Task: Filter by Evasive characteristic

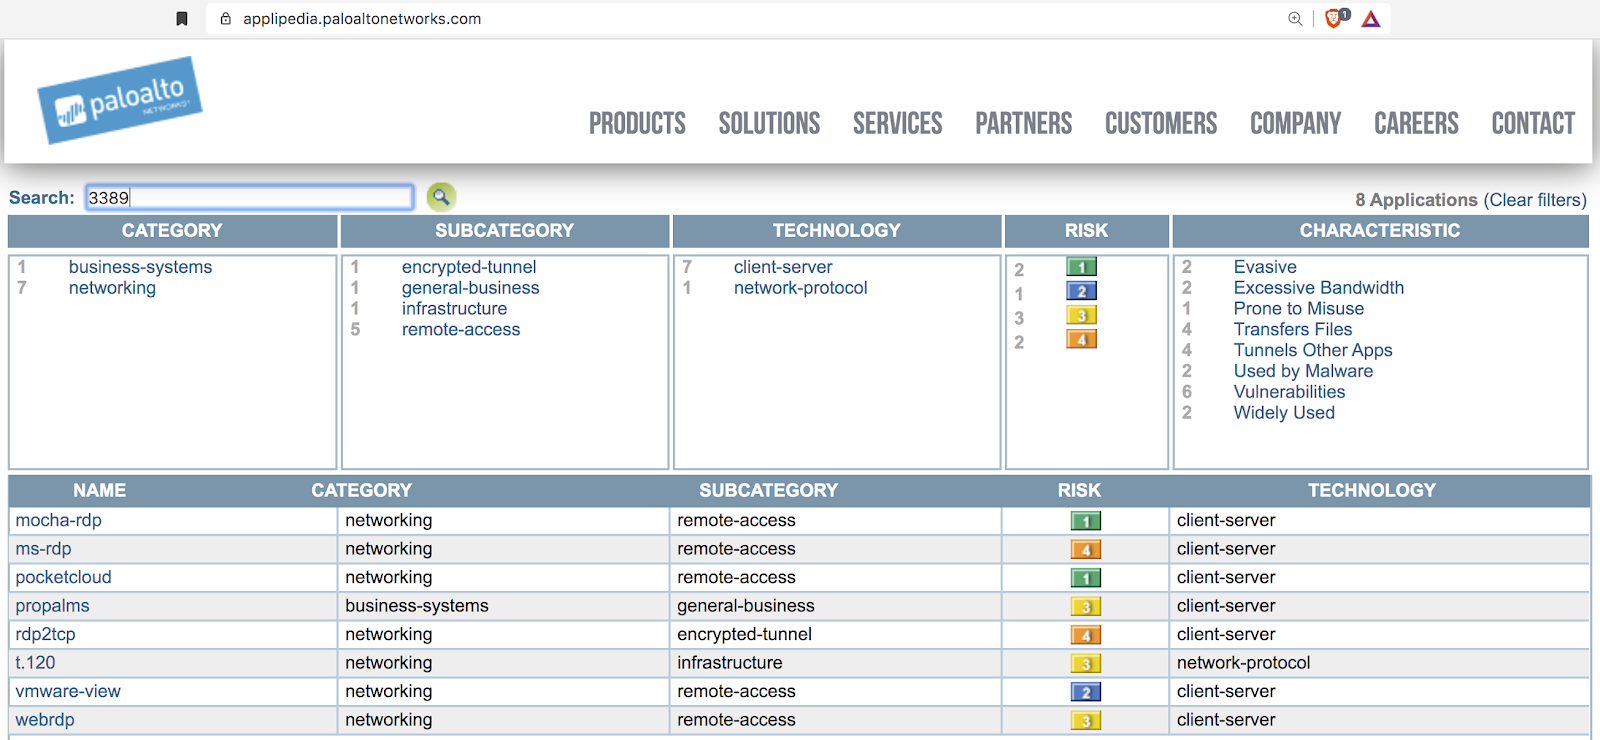Action: coord(1265,267)
